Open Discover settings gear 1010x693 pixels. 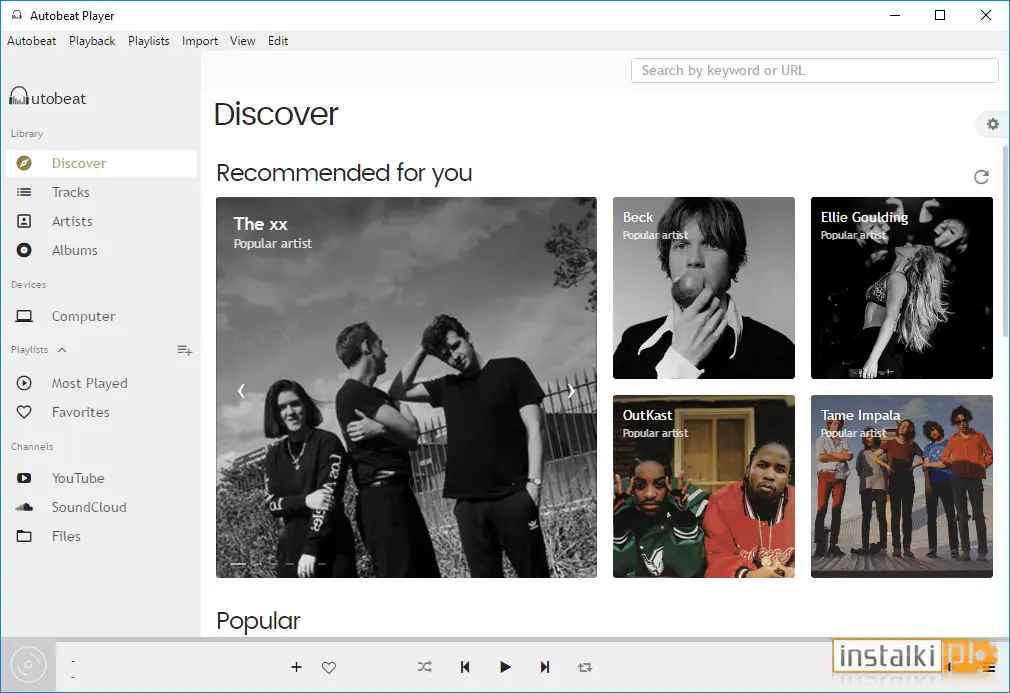[993, 124]
